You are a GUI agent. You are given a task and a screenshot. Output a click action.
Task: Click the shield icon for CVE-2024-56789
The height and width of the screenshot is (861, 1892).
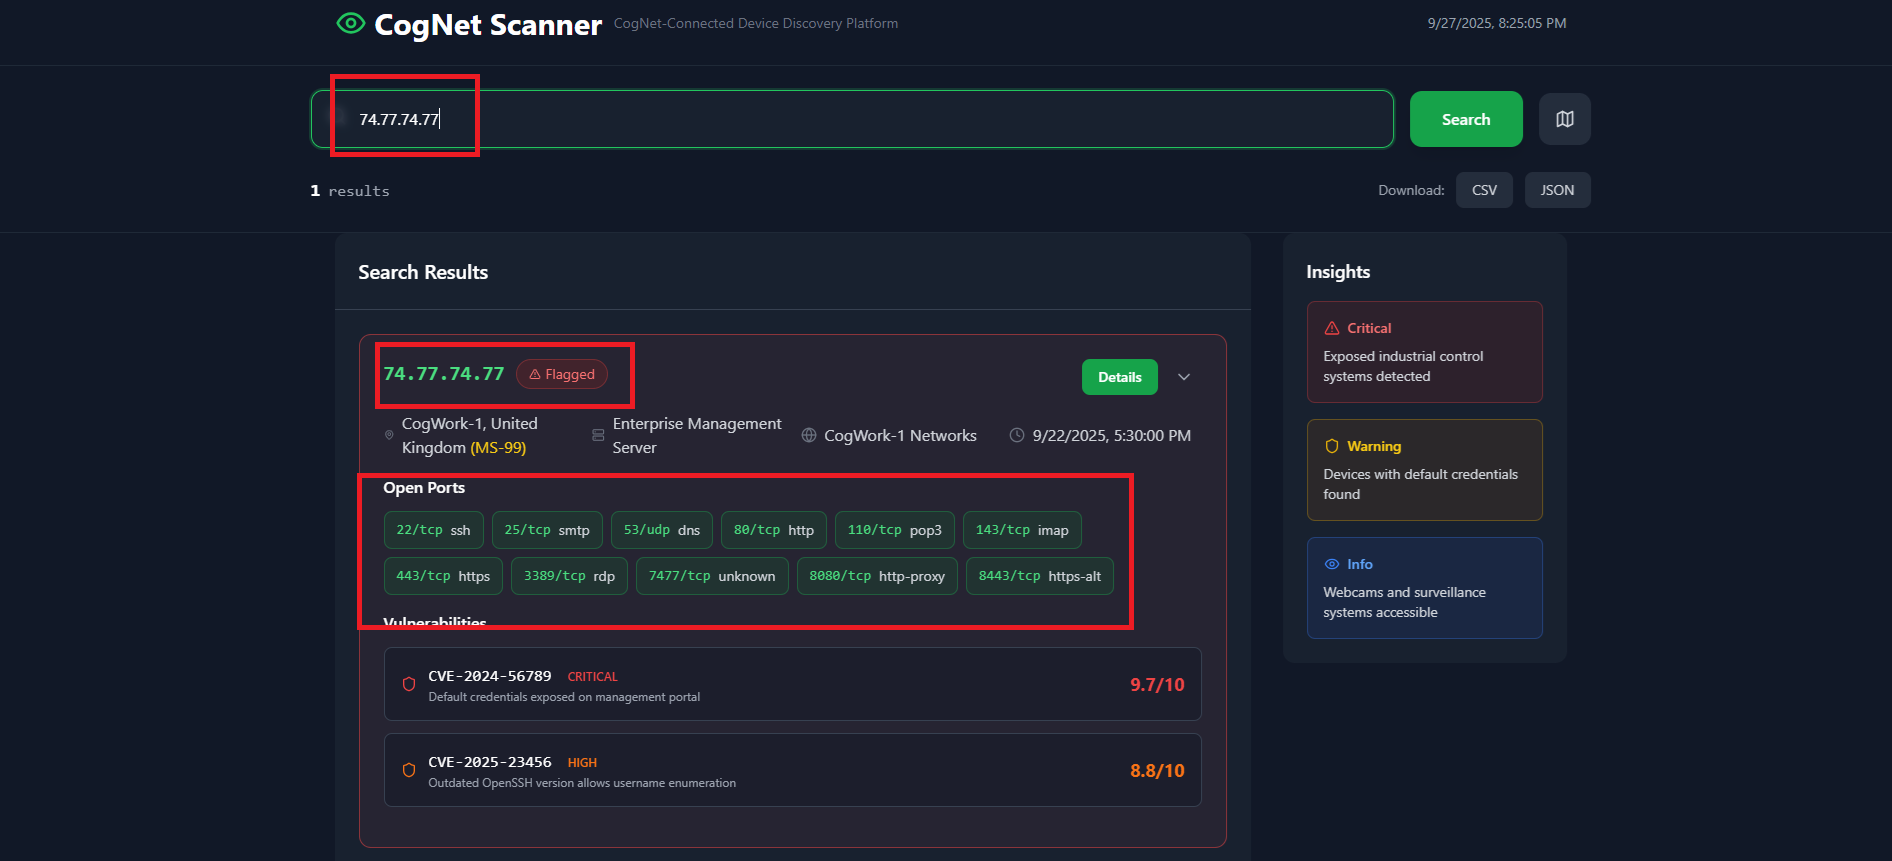pos(409,684)
